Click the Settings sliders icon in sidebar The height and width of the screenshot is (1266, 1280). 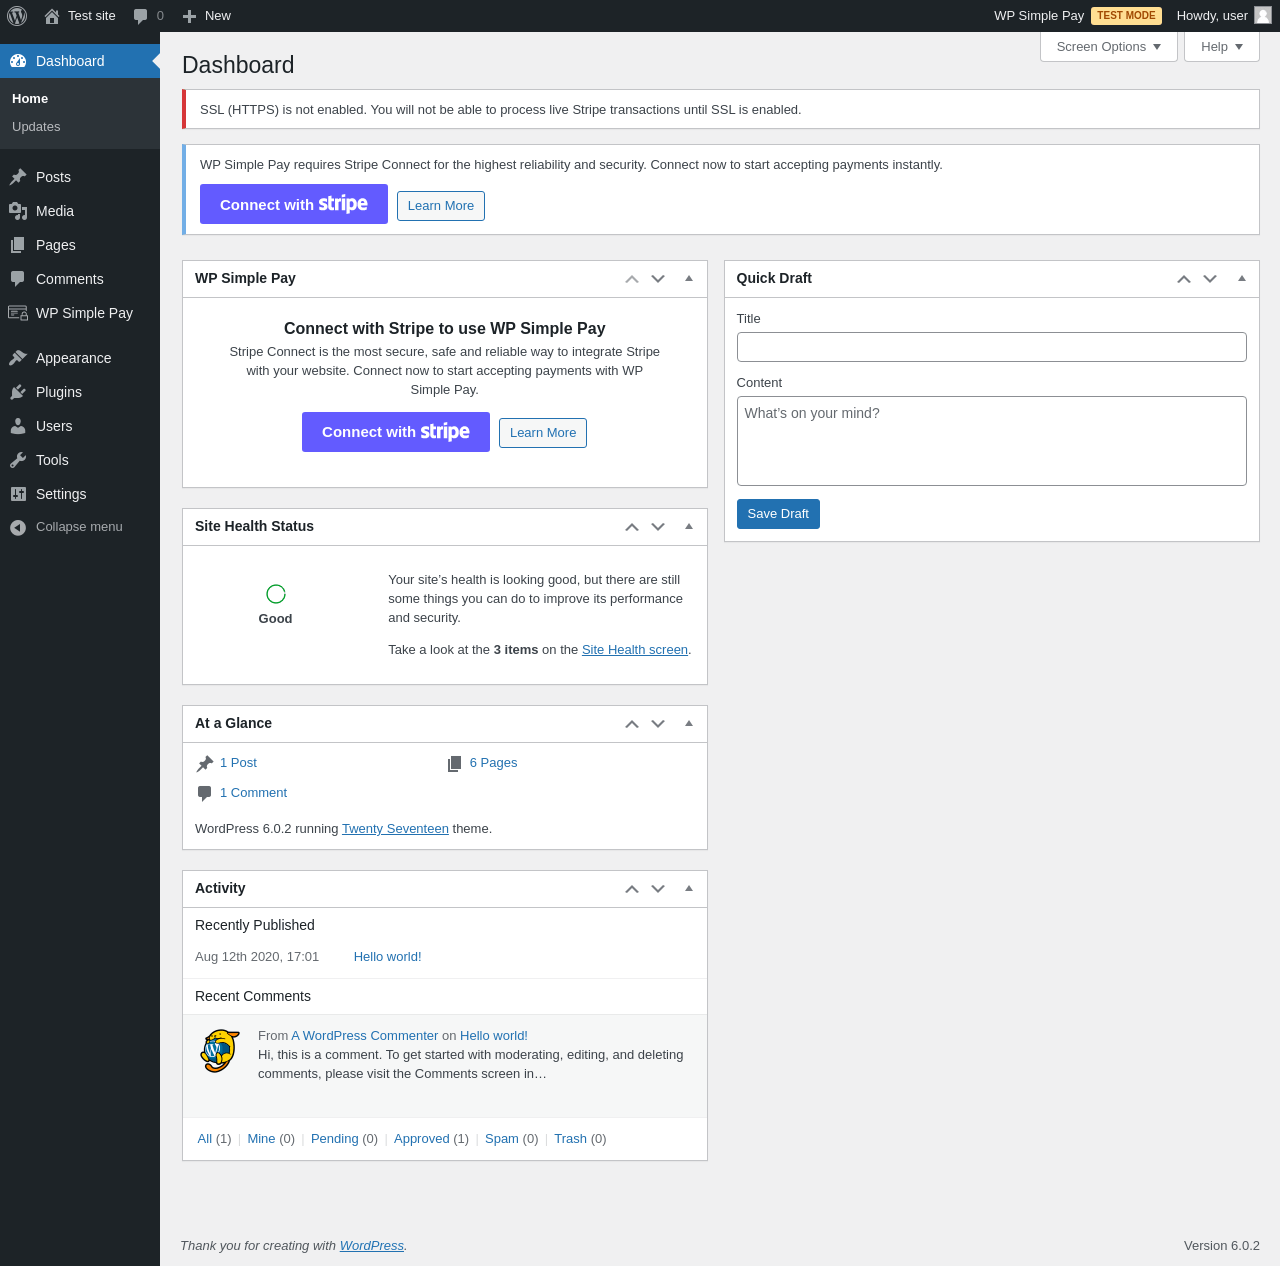(x=18, y=494)
